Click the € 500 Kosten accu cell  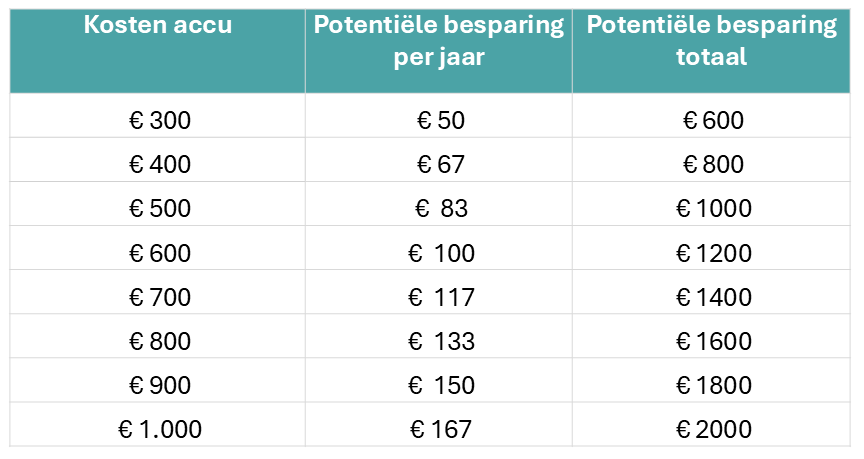pos(159,209)
